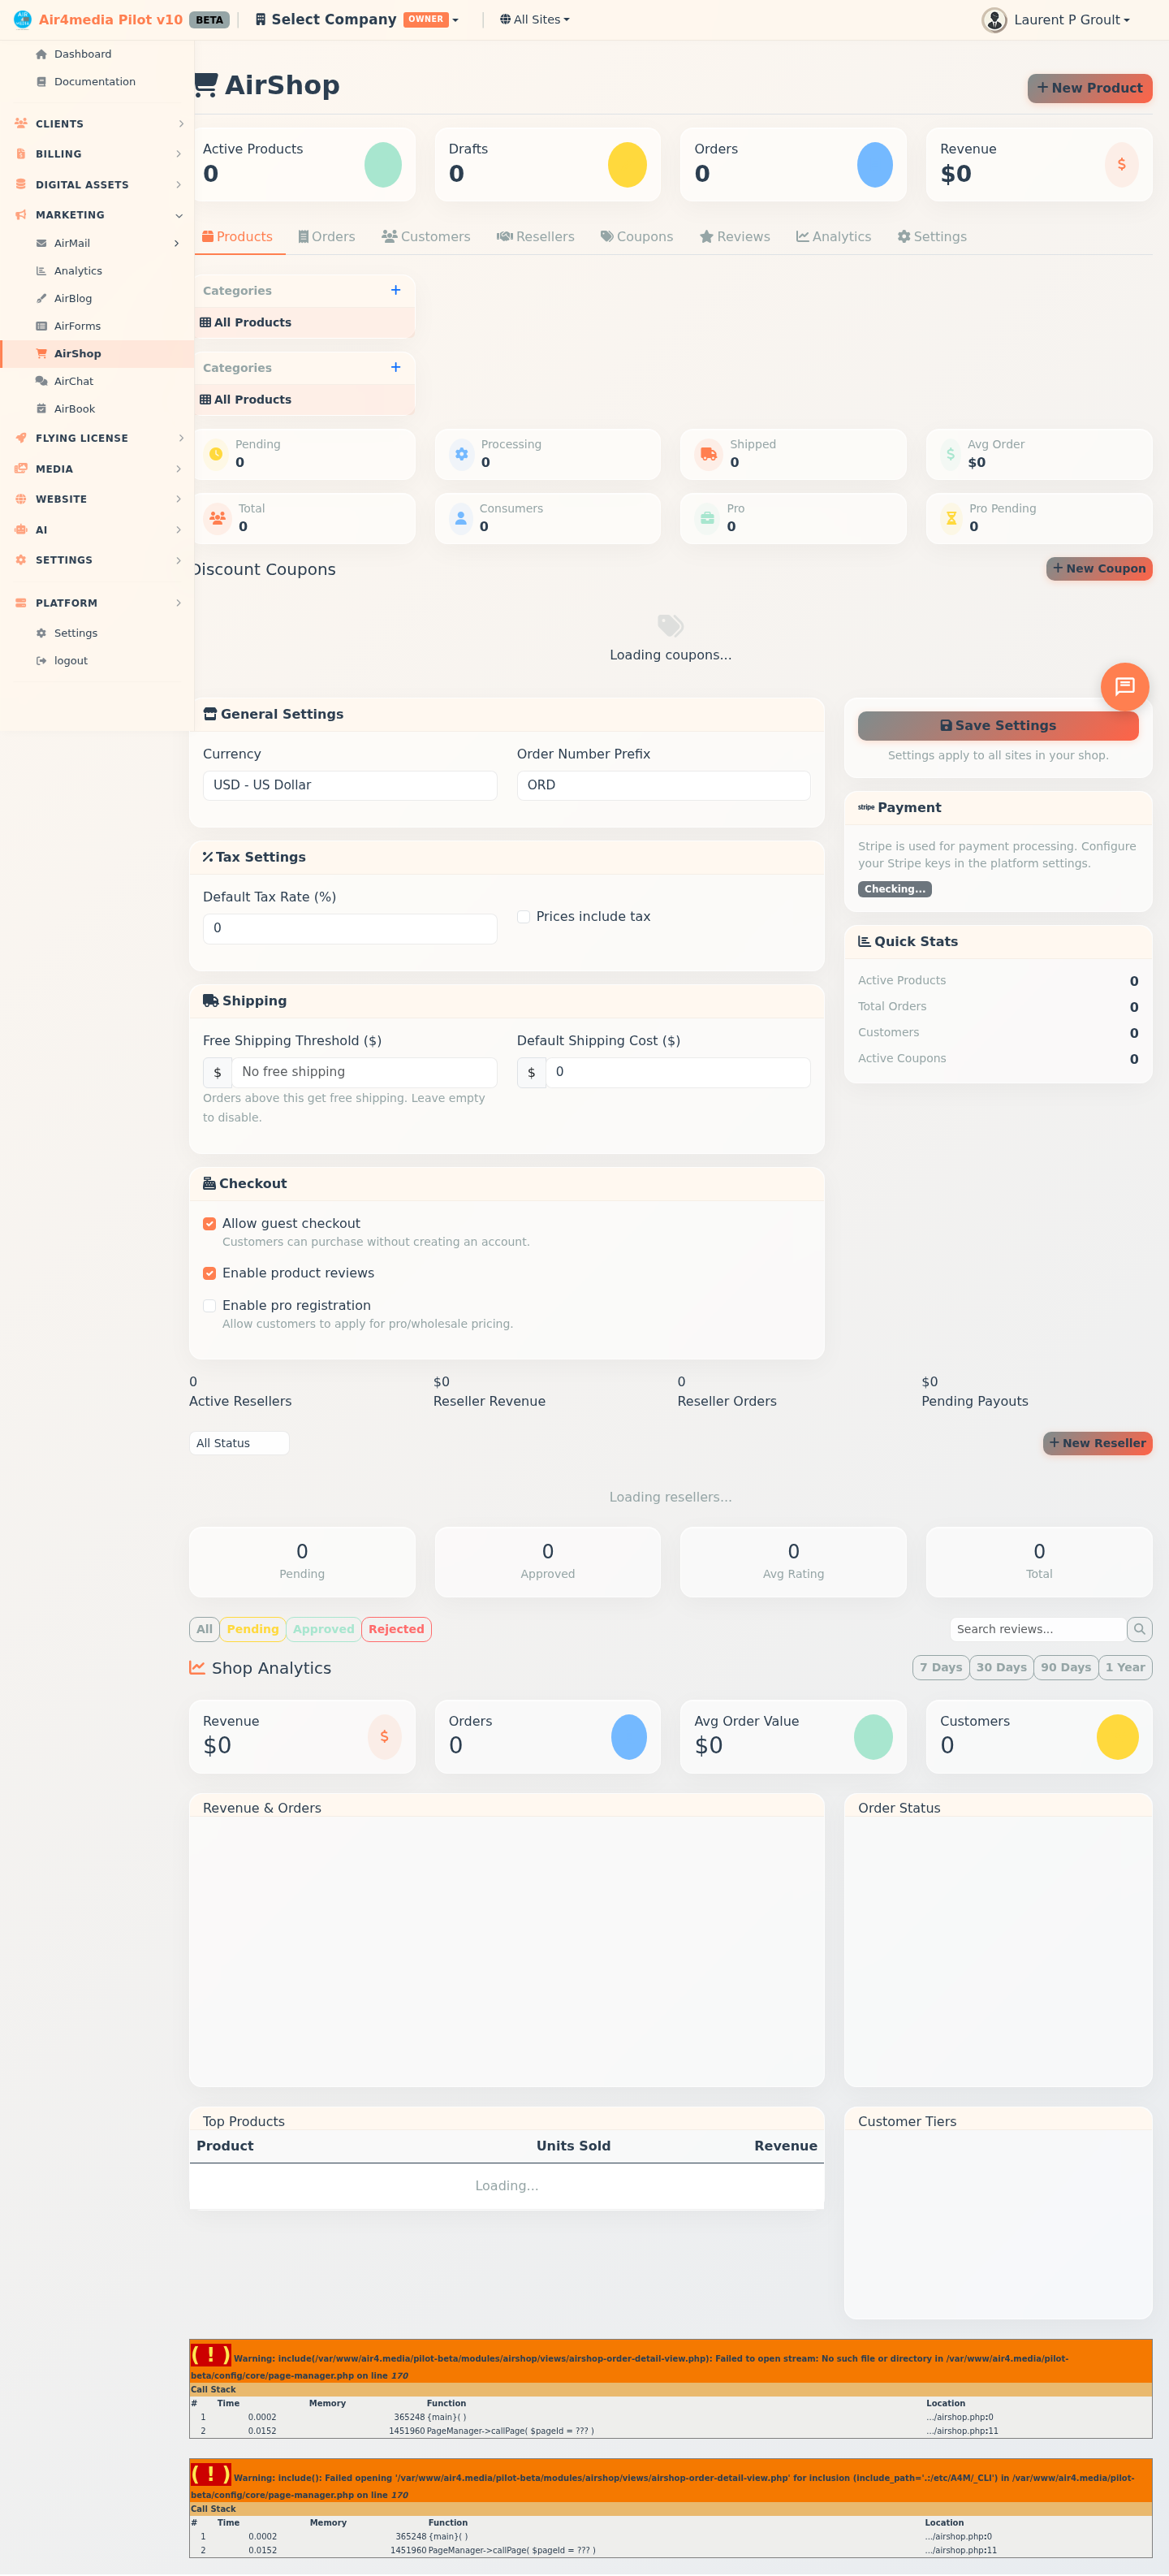
Task: Click the search magnifier icon for reviews
Action: [x=1139, y=1629]
